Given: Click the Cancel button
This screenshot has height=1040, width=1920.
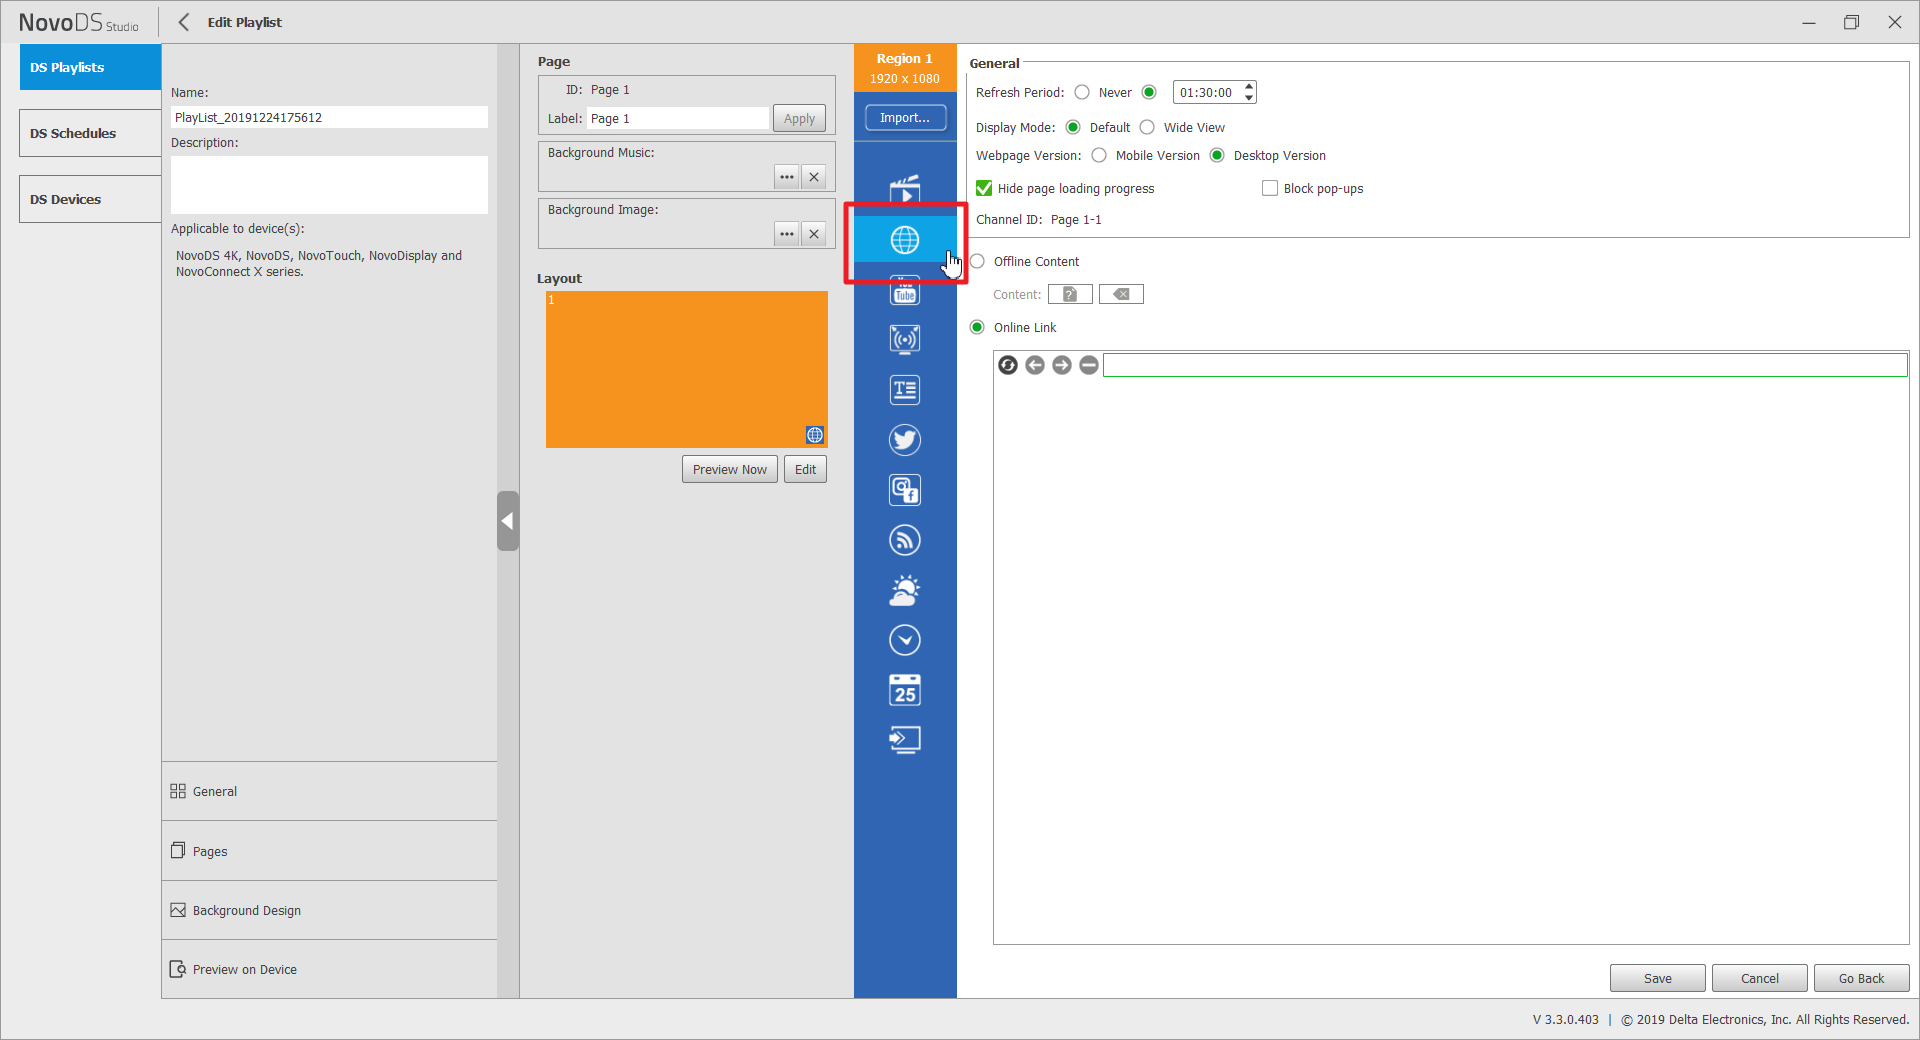Looking at the screenshot, I should [1759, 978].
